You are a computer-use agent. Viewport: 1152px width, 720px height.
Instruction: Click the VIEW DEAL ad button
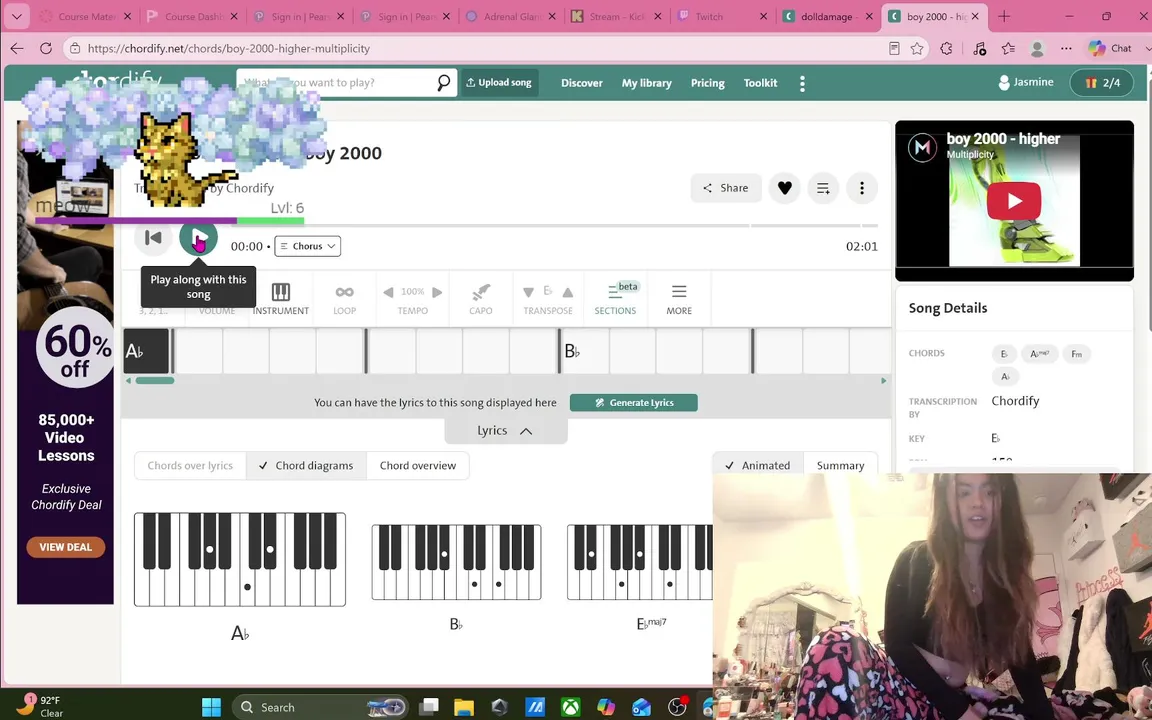[x=65, y=547]
